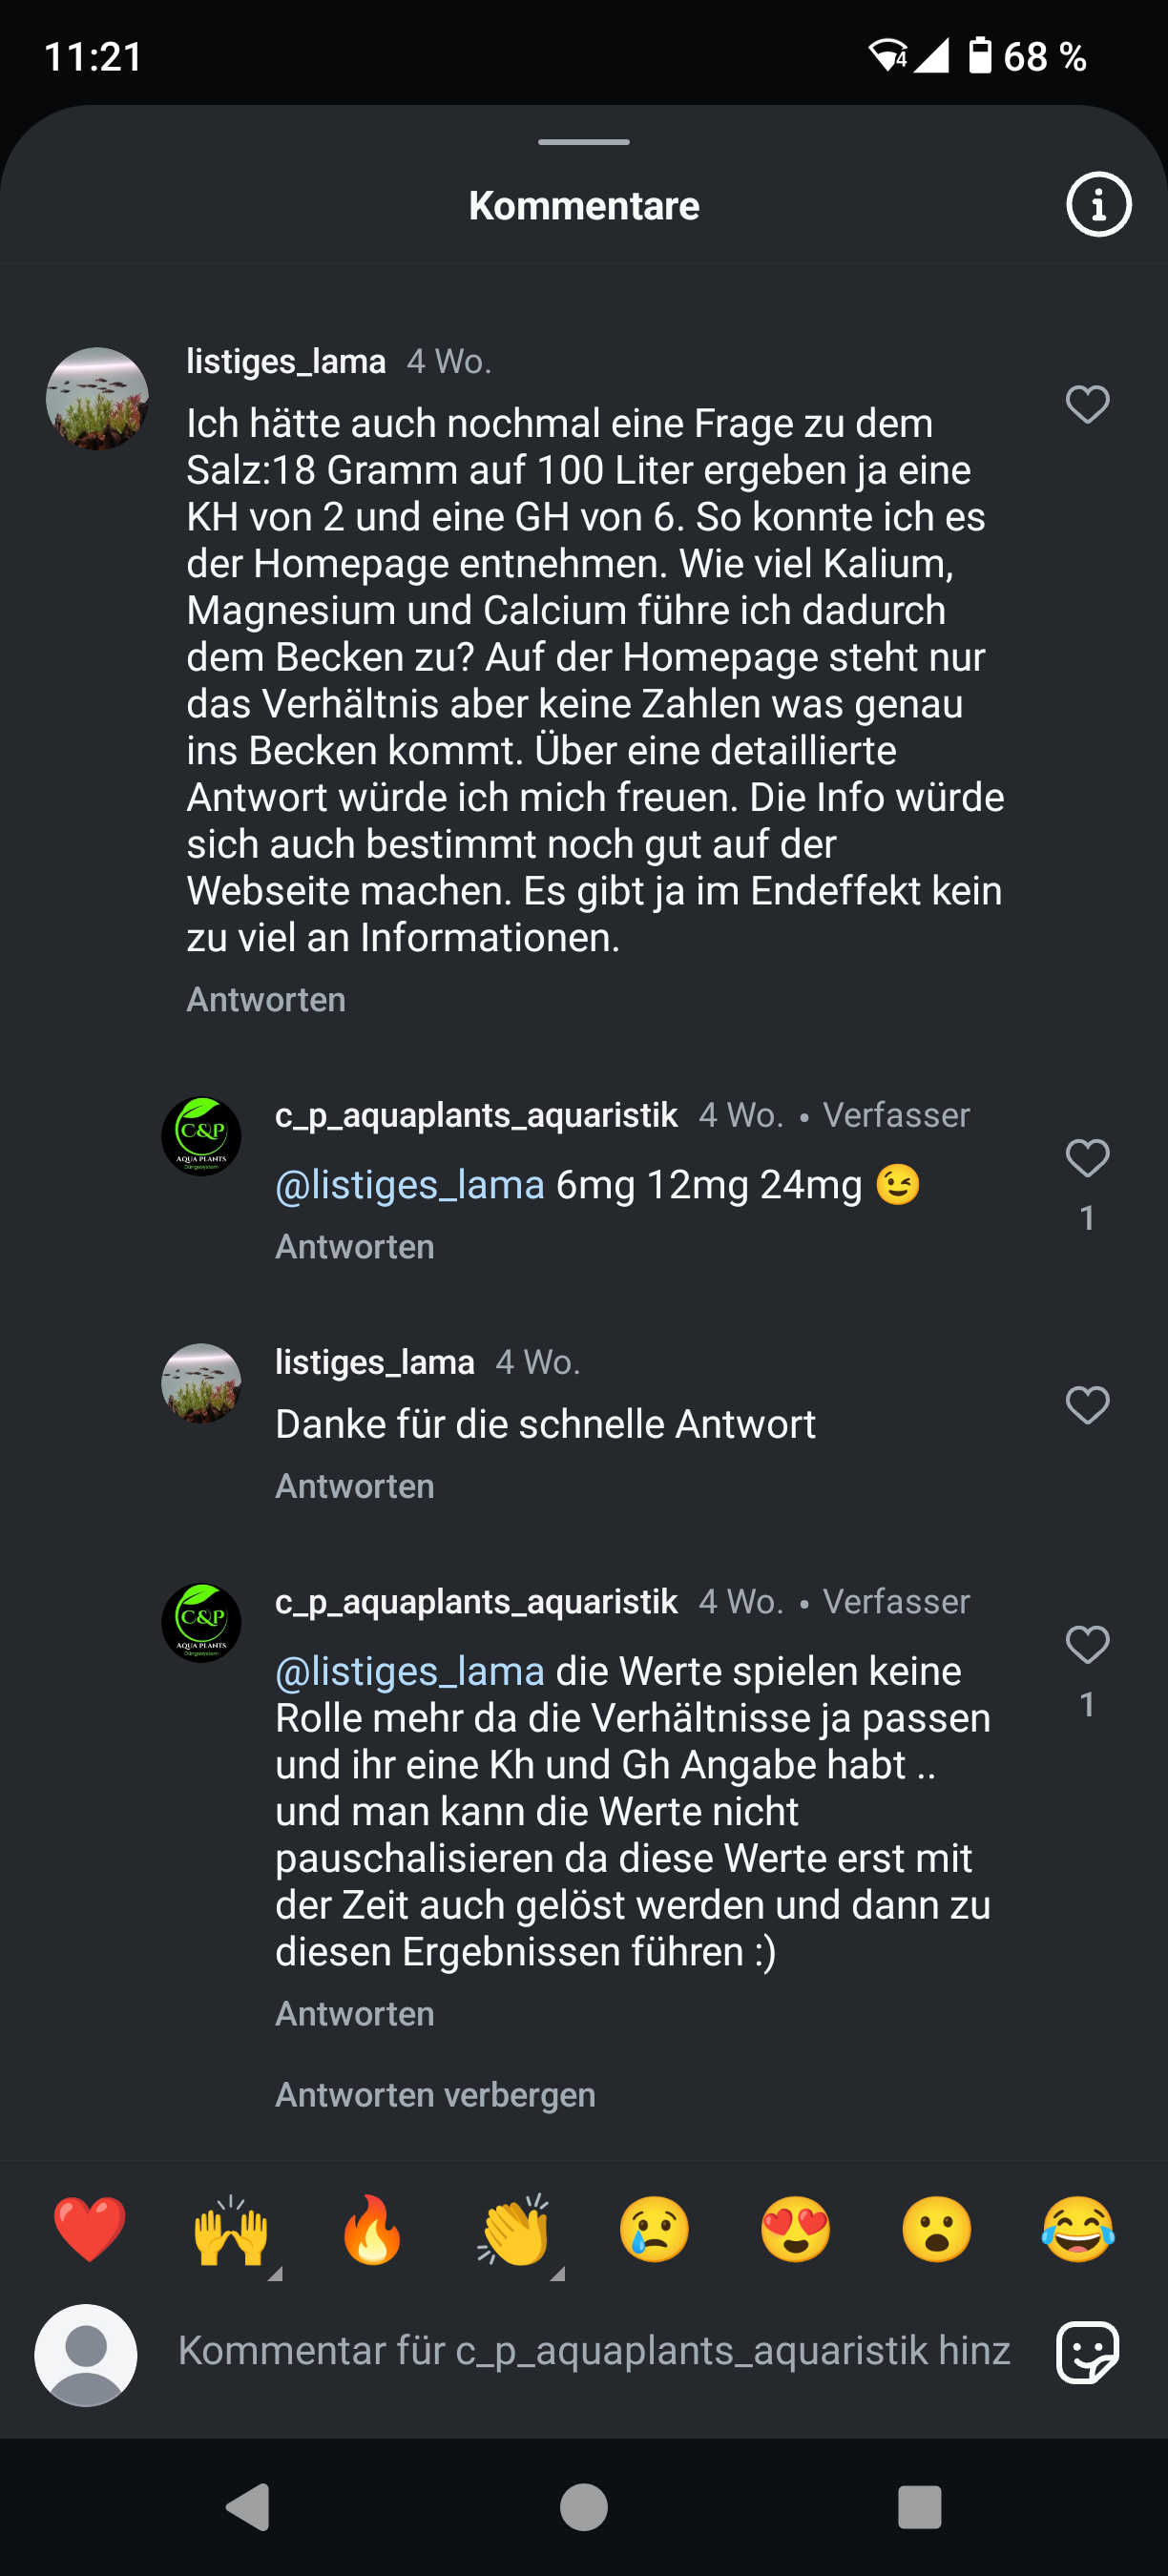Open c_p_aquaplants_aquaristik profile picture in first reply
Image resolution: width=1168 pixels, height=2576 pixels.
click(x=201, y=1137)
